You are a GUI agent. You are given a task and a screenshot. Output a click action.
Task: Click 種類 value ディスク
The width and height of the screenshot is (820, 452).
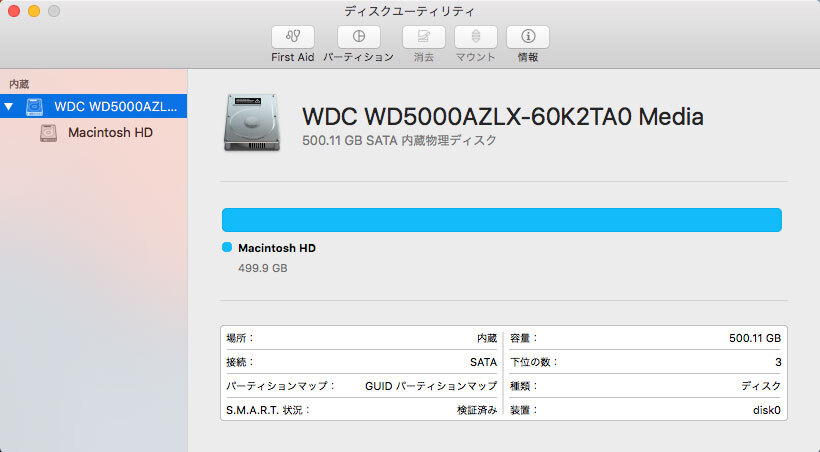(761, 386)
